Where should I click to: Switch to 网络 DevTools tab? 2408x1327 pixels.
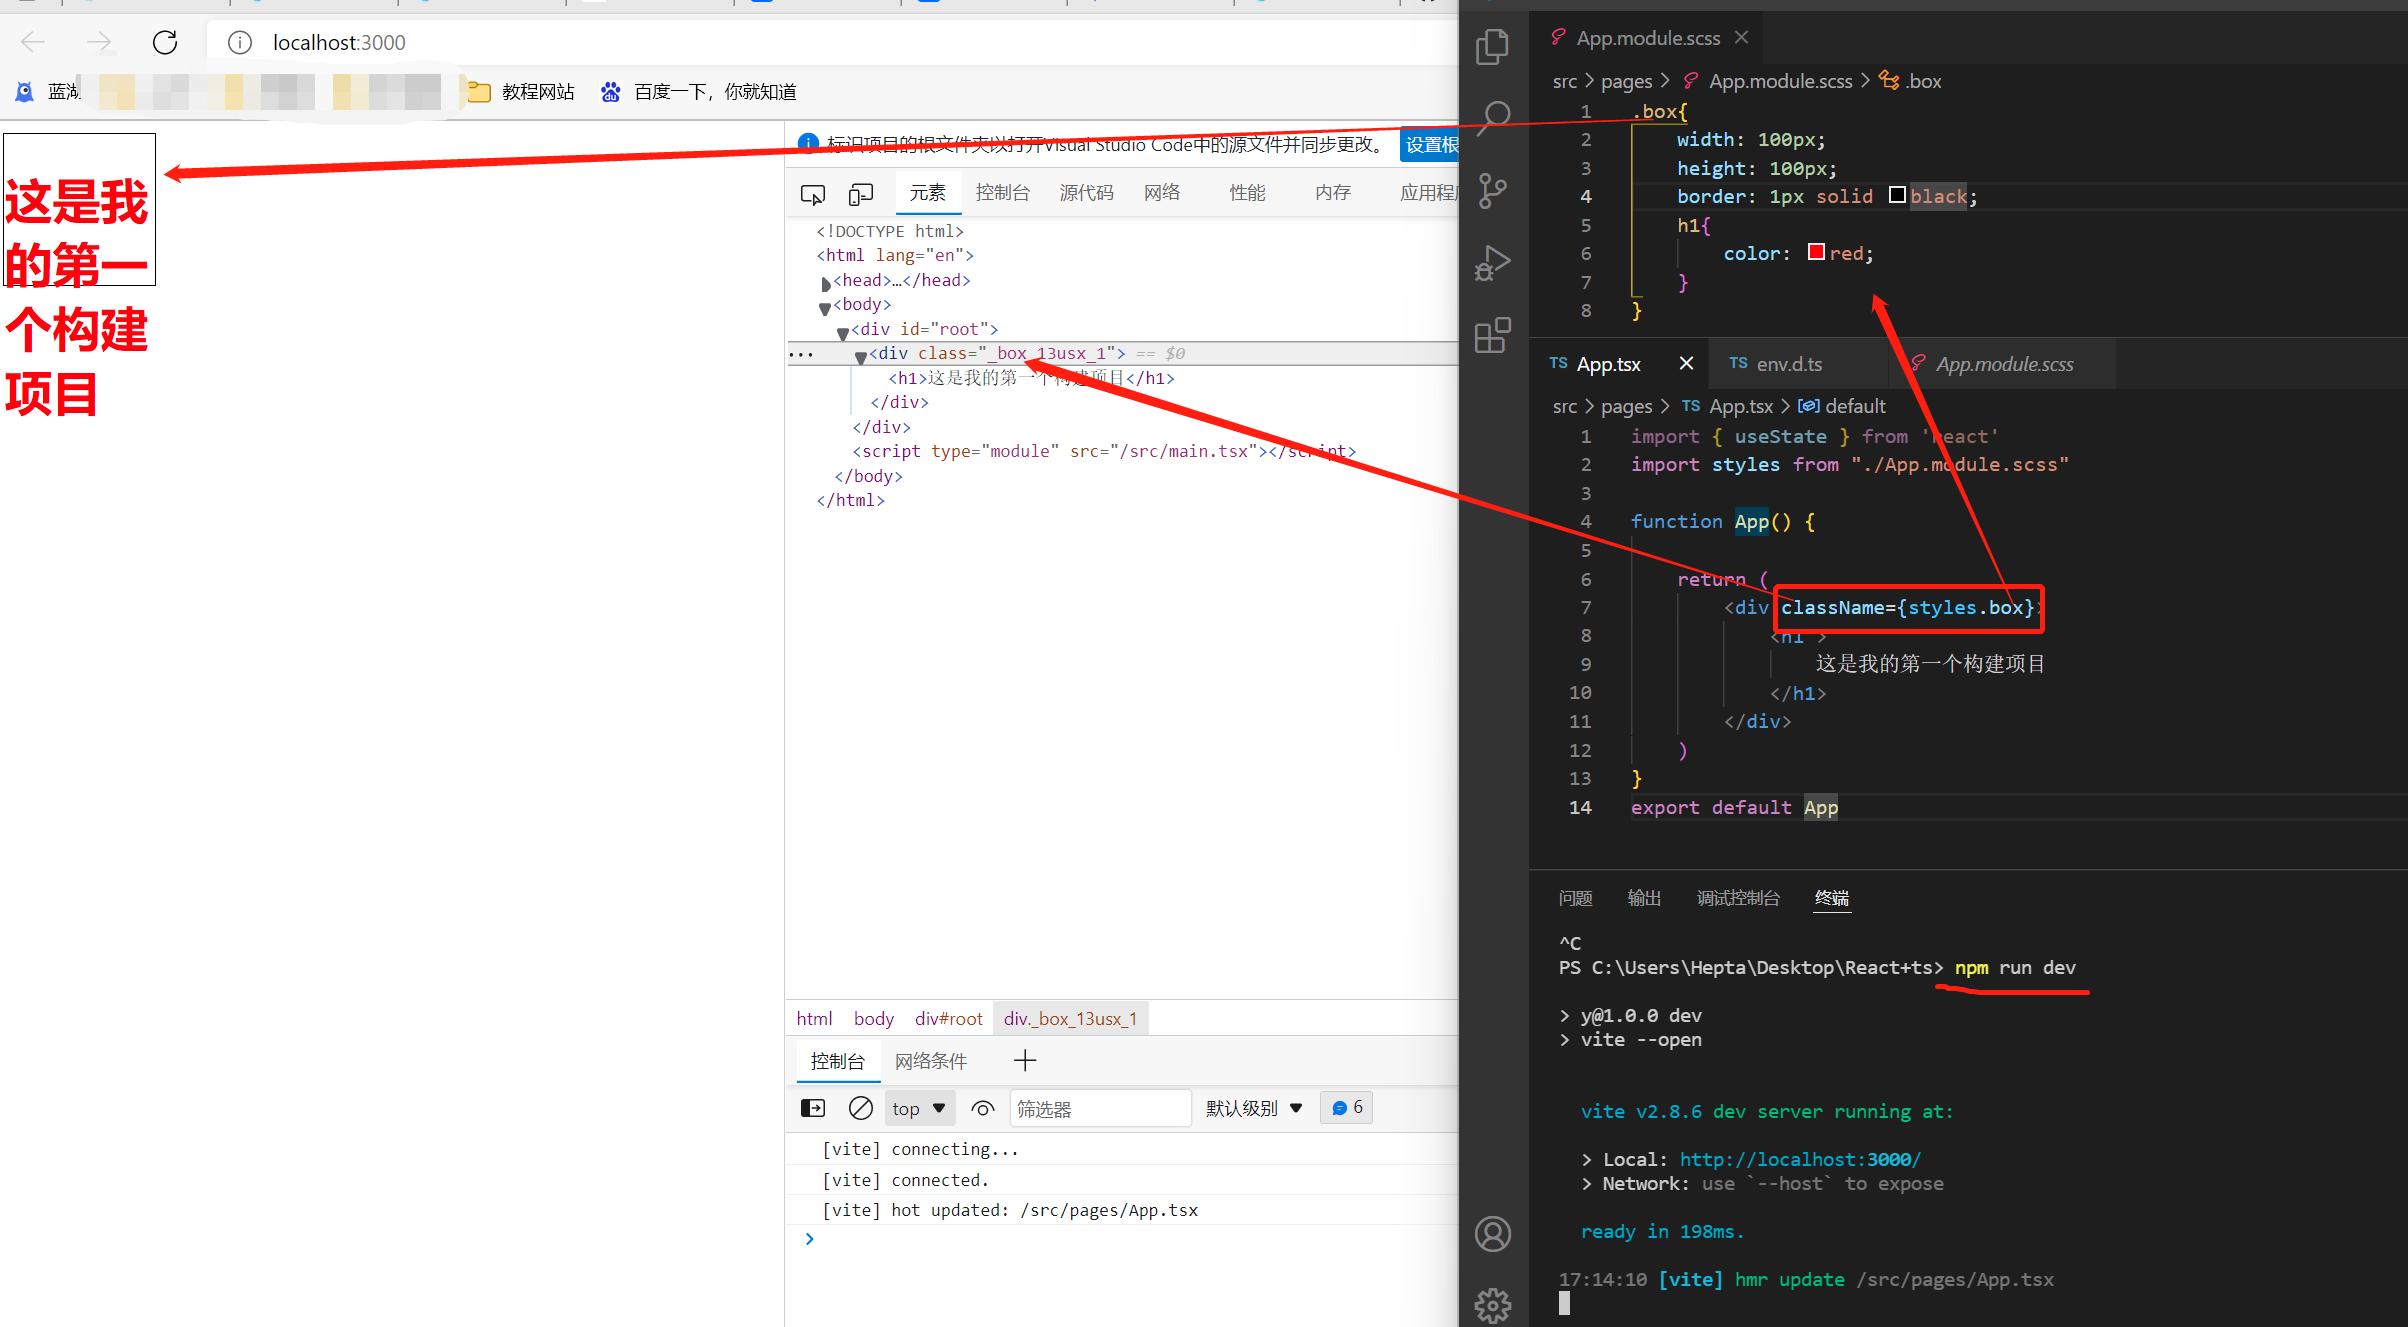[1162, 193]
